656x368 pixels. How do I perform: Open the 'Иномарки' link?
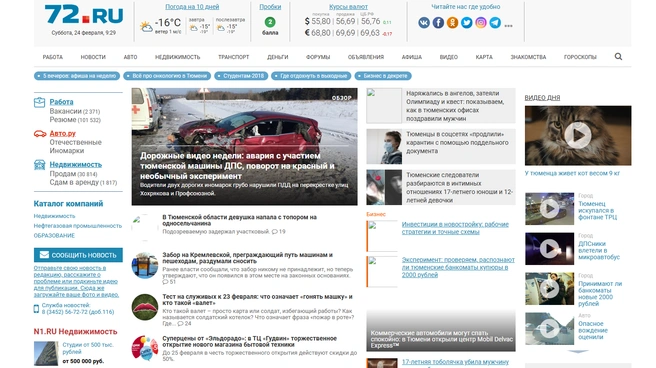click(x=67, y=151)
